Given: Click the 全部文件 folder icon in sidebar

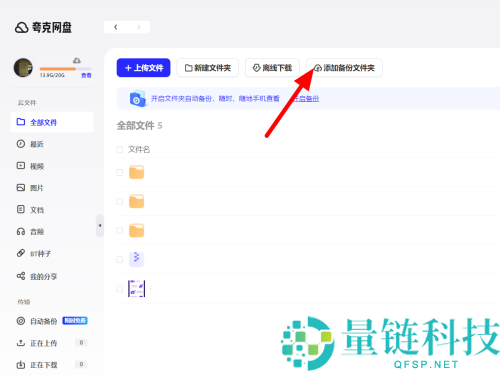Looking at the screenshot, I should click(x=21, y=122).
